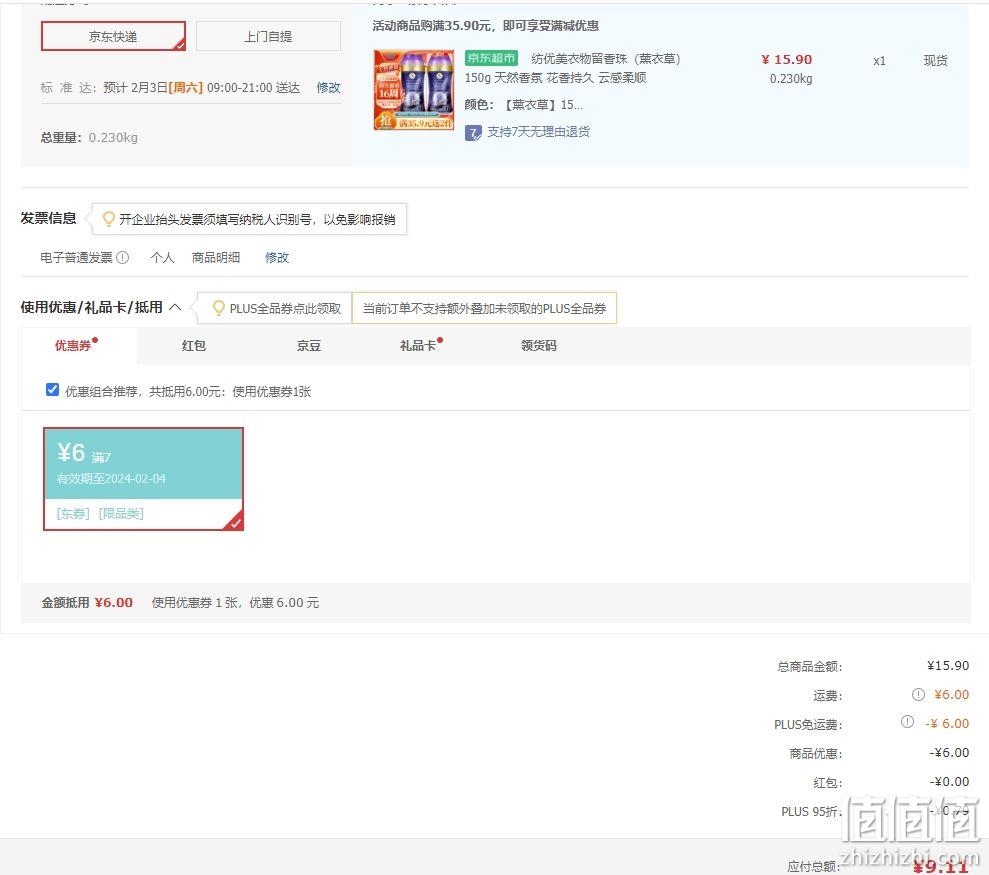Switch to 红包 tab
989x875 pixels.
click(x=194, y=346)
